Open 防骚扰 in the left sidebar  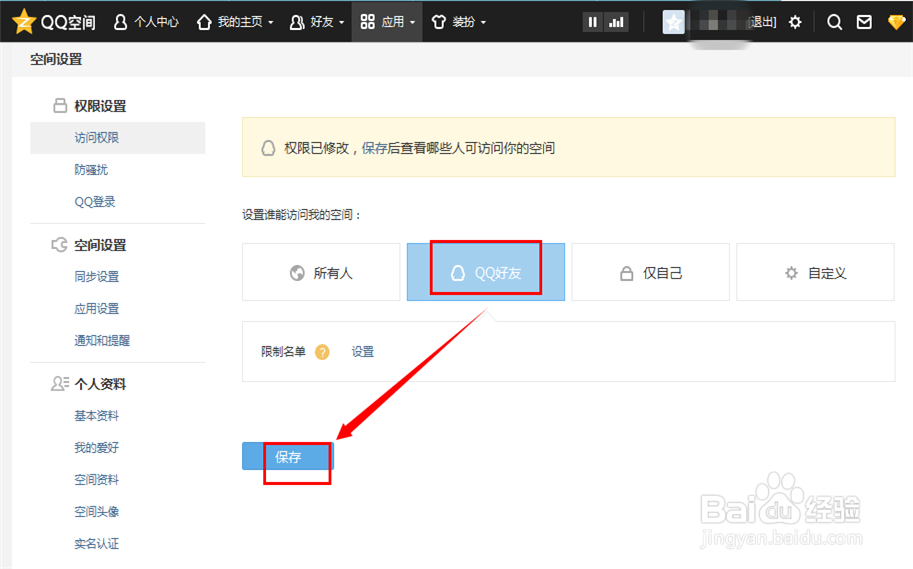click(x=91, y=170)
